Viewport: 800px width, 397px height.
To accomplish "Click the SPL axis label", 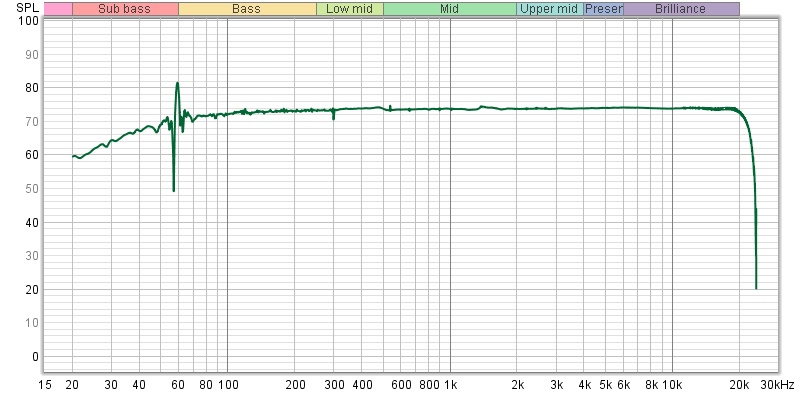I will click(x=28, y=8).
